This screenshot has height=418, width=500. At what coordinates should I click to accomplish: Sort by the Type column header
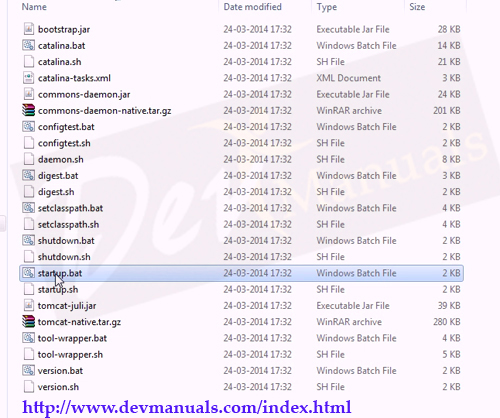point(327,7)
